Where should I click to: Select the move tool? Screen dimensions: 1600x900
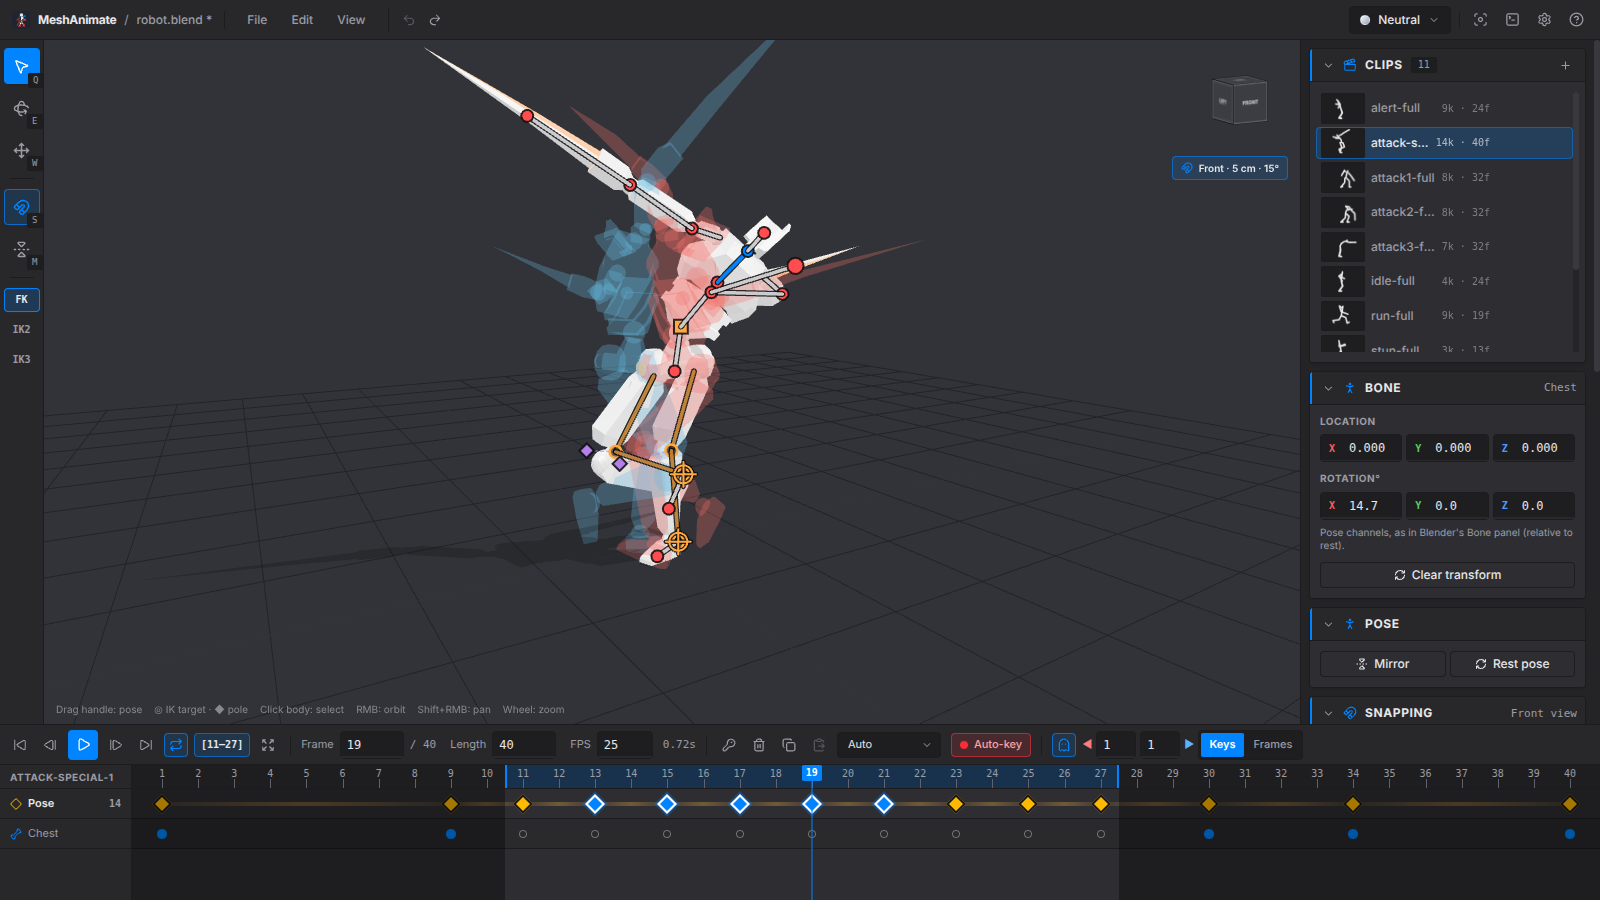tap(21, 150)
